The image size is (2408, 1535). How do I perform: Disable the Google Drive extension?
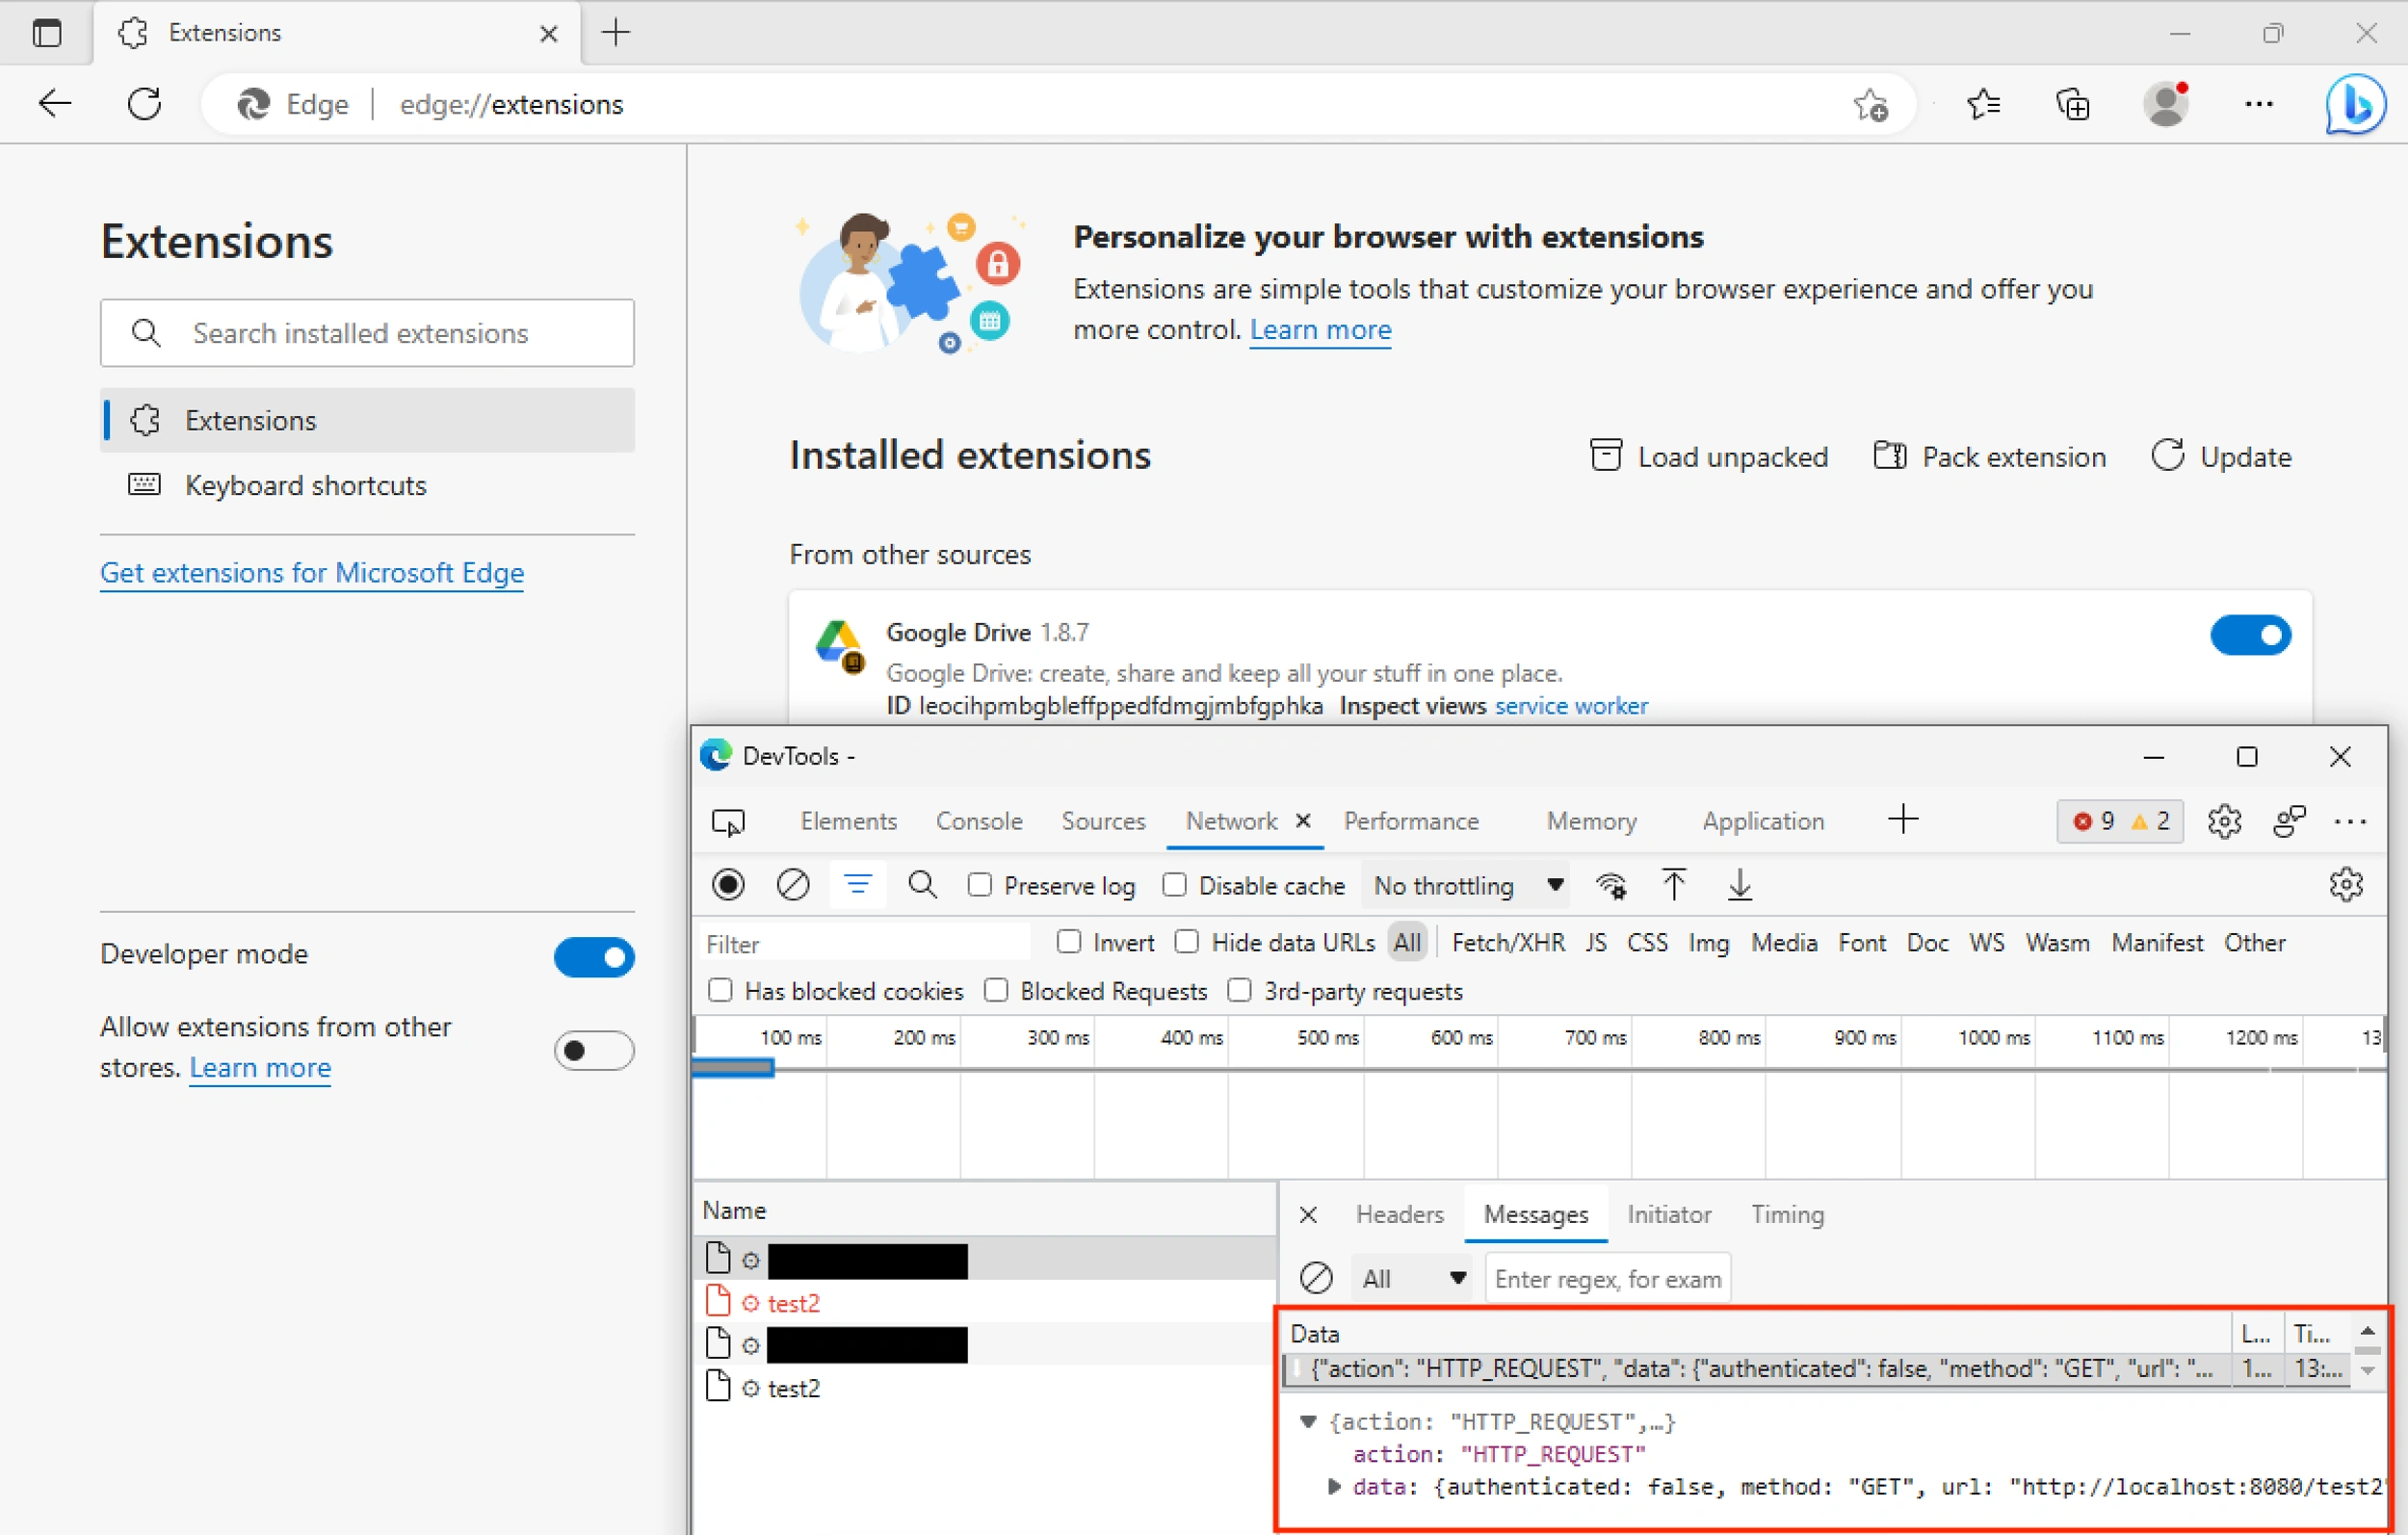(x=2251, y=635)
